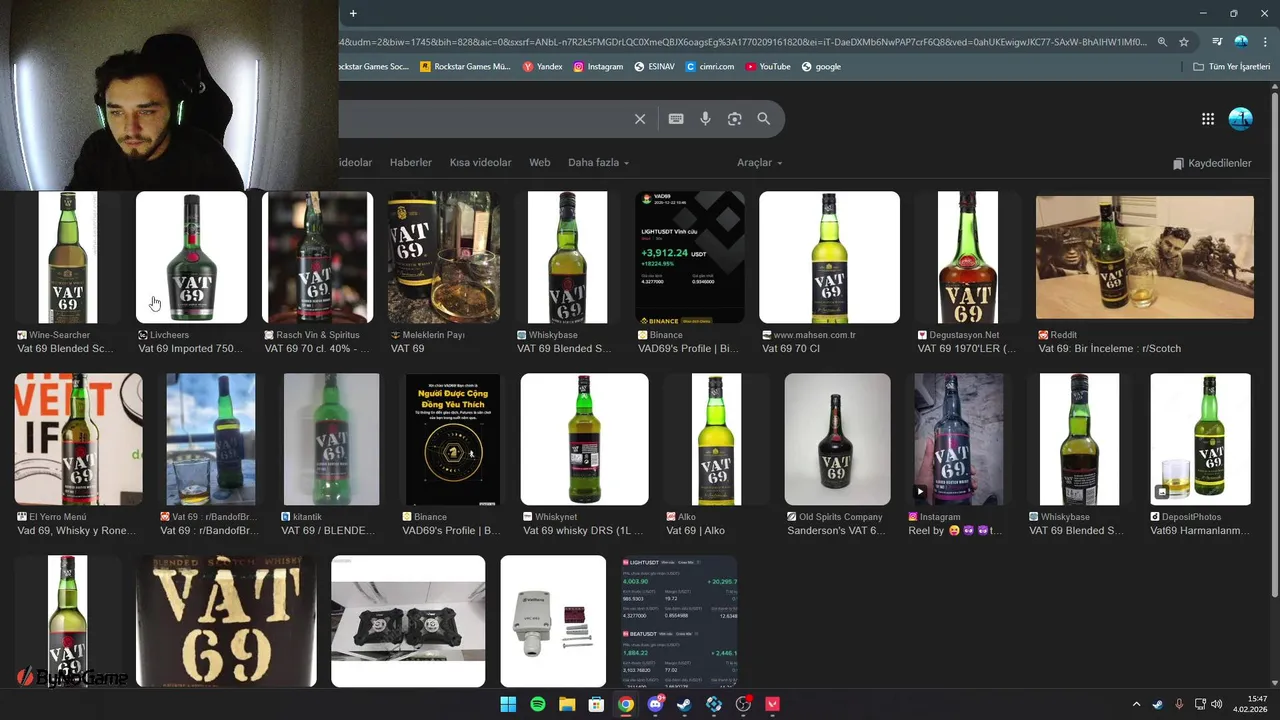The height and width of the screenshot is (720, 1280).
Task: Open the Windows Start menu
Action: [x=508, y=704]
